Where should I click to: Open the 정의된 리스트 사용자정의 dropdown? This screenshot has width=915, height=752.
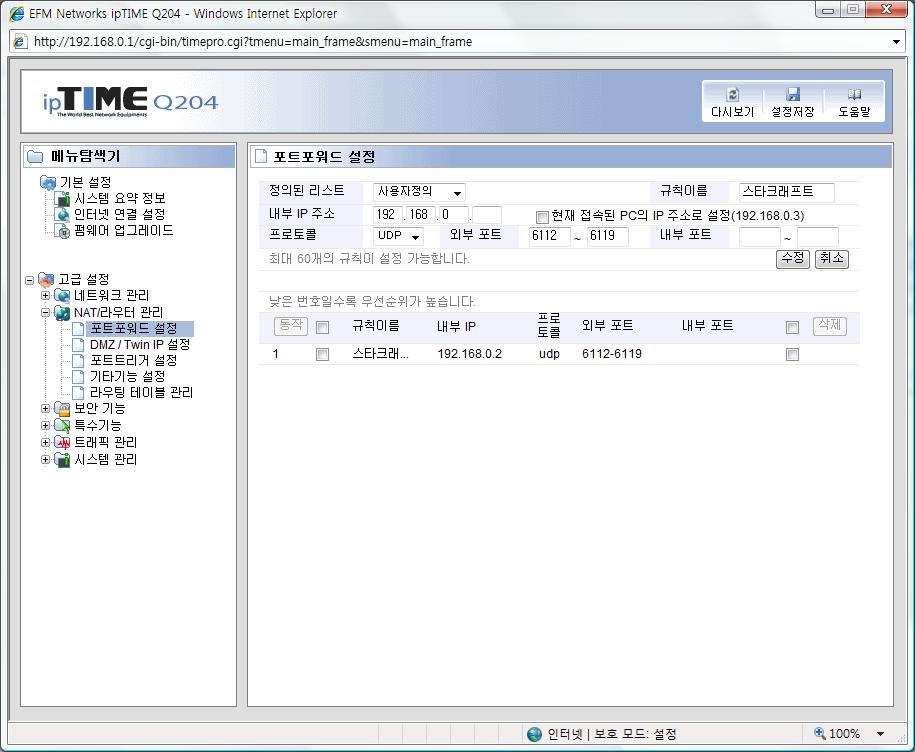(419, 193)
